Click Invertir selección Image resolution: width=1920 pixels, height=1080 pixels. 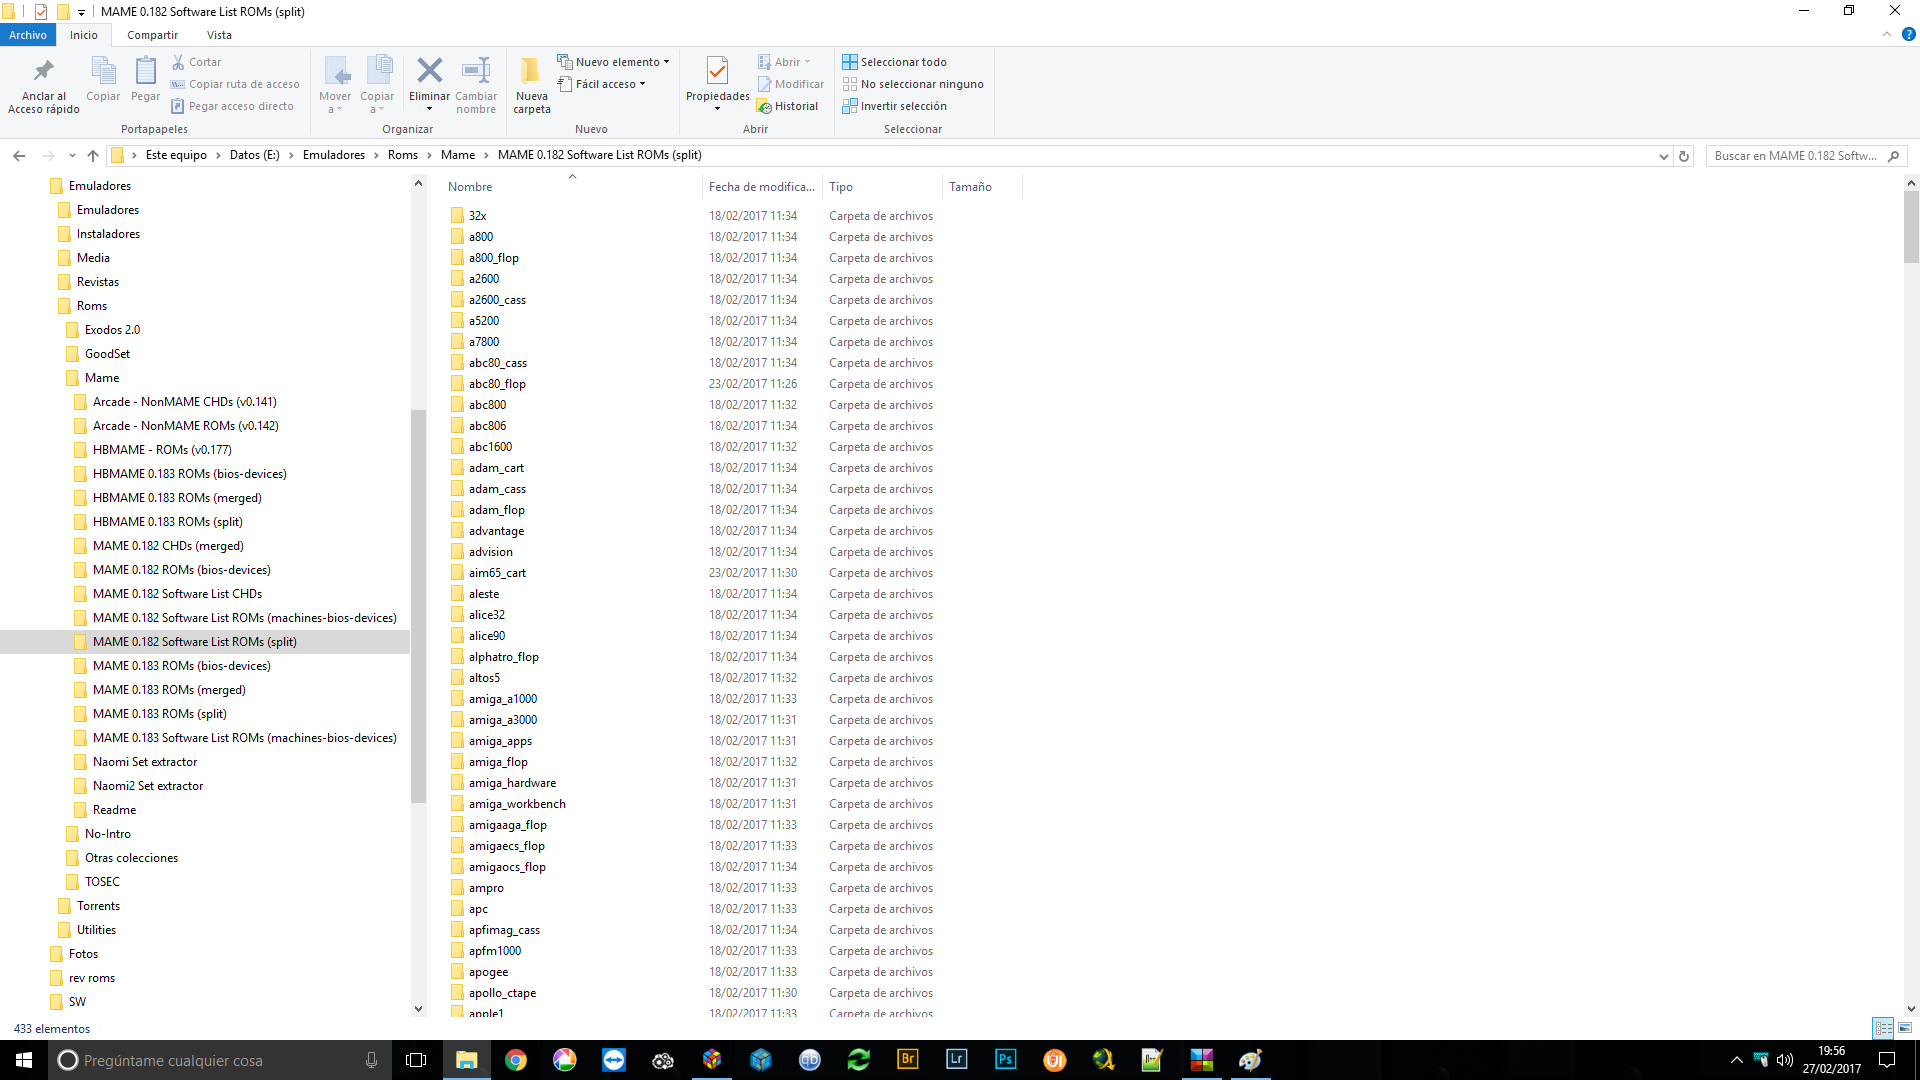tap(894, 106)
